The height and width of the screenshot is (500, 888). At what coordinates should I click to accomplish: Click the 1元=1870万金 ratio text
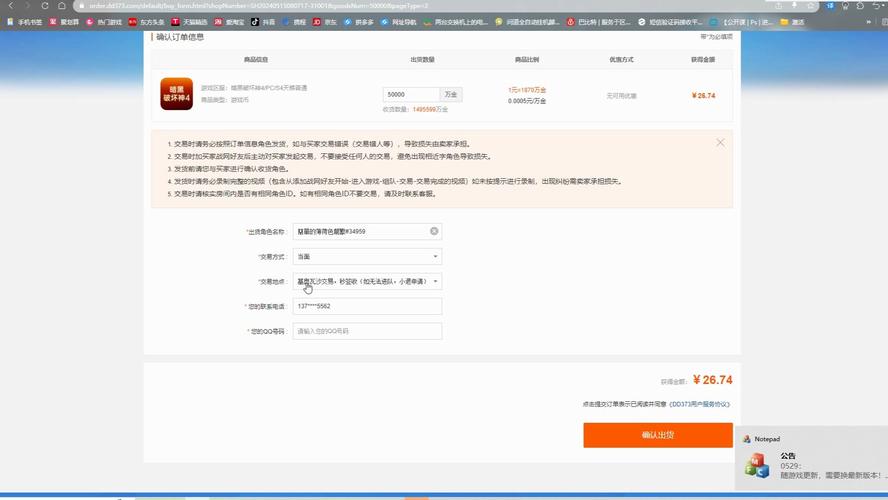point(527,90)
